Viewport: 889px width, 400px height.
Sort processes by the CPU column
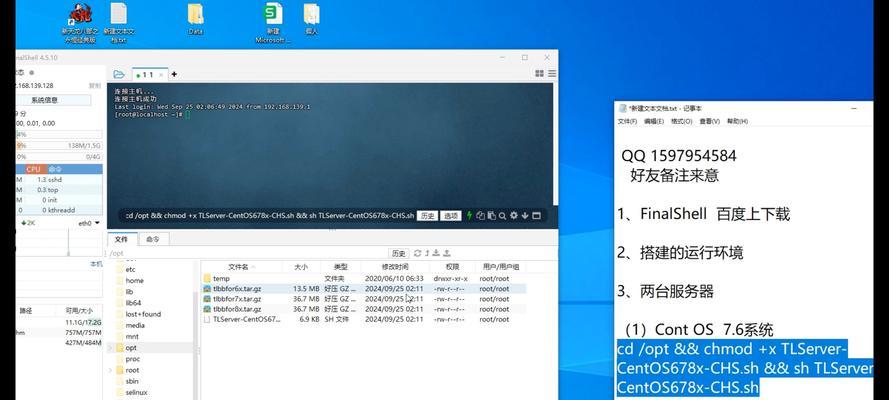[33, 169]
